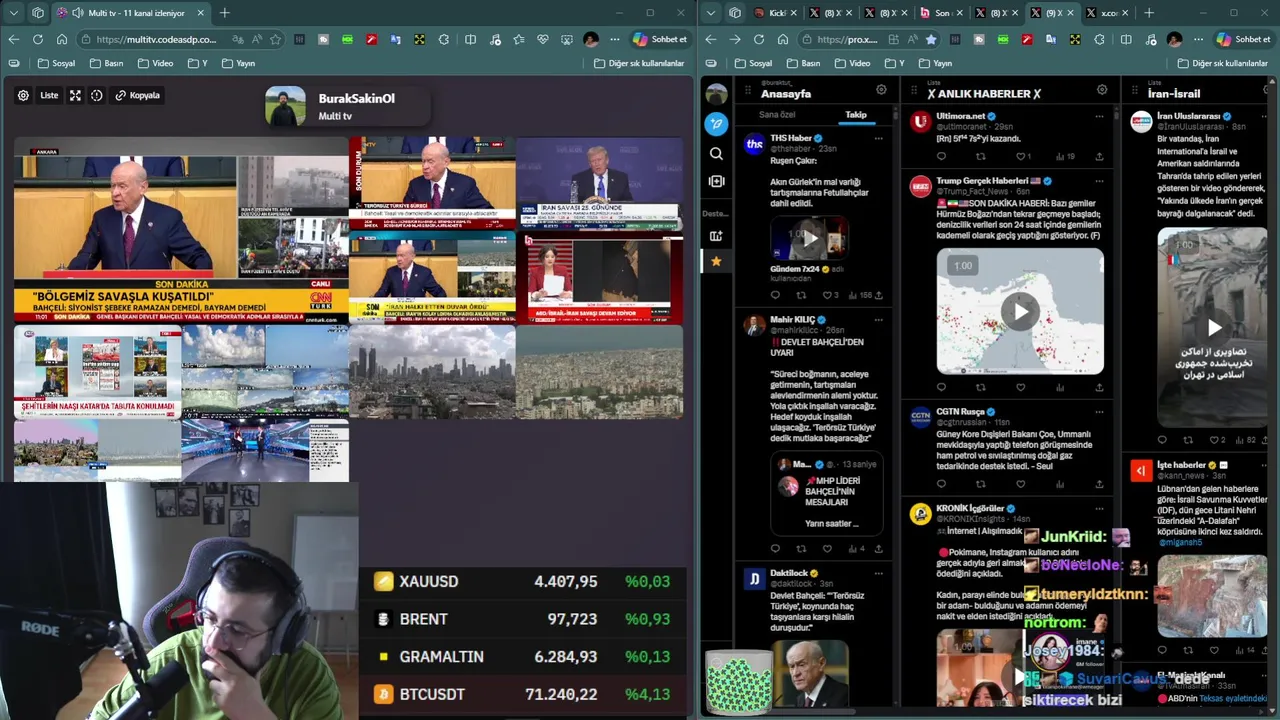Viewport: 1280px width, 720px height.
Task: Click the filled bookmark star in right browser
Action: [931, 39]
